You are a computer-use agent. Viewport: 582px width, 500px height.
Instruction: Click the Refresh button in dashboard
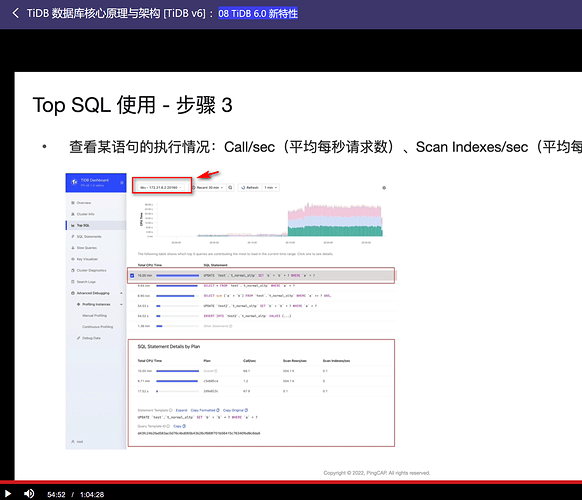click(x=250, y=187)
